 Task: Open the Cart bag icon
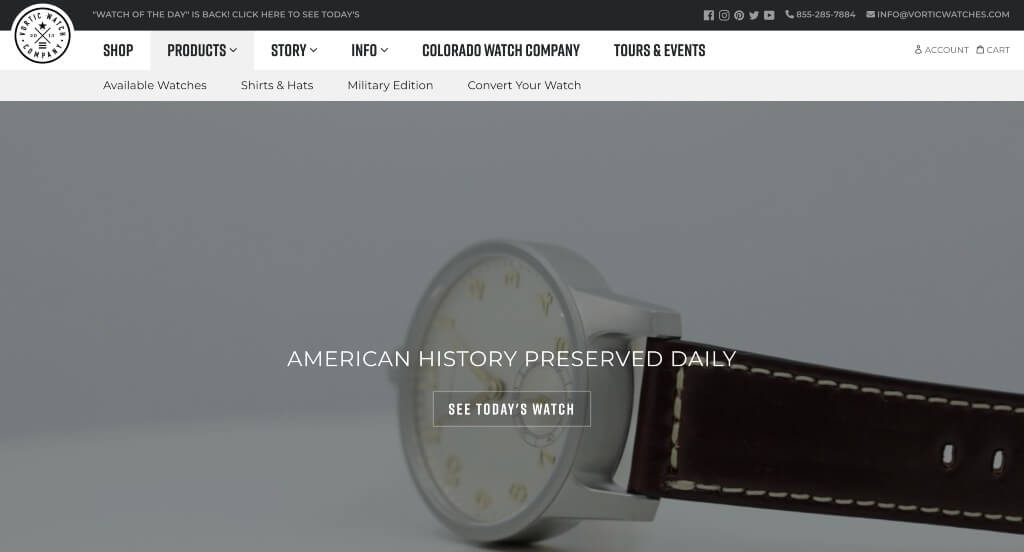tap(980, 50)
